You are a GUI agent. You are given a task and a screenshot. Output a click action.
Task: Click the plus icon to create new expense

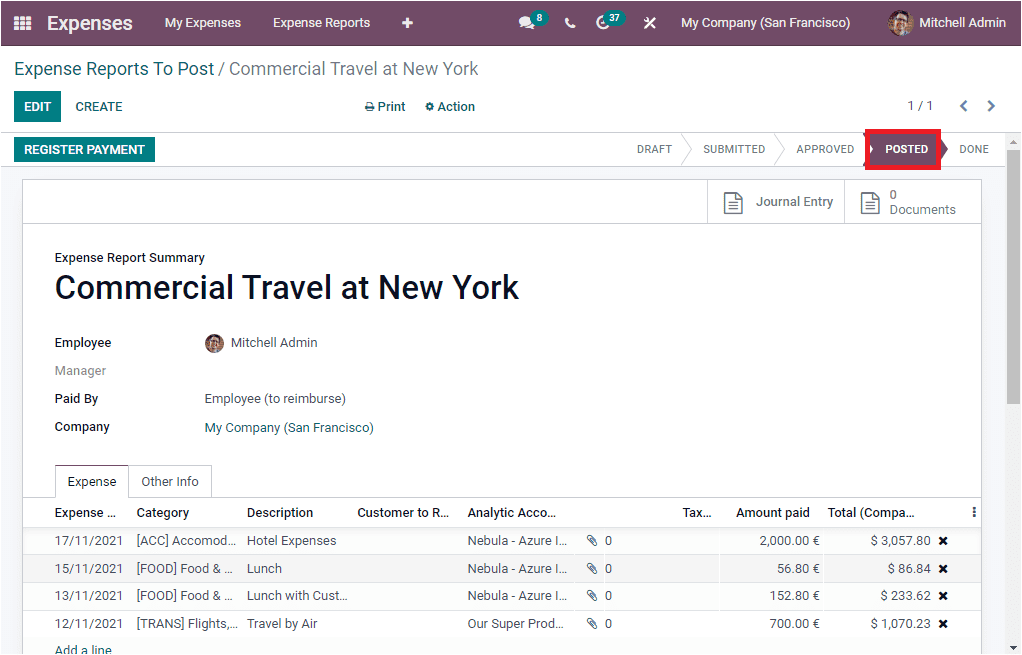(407, 22)
